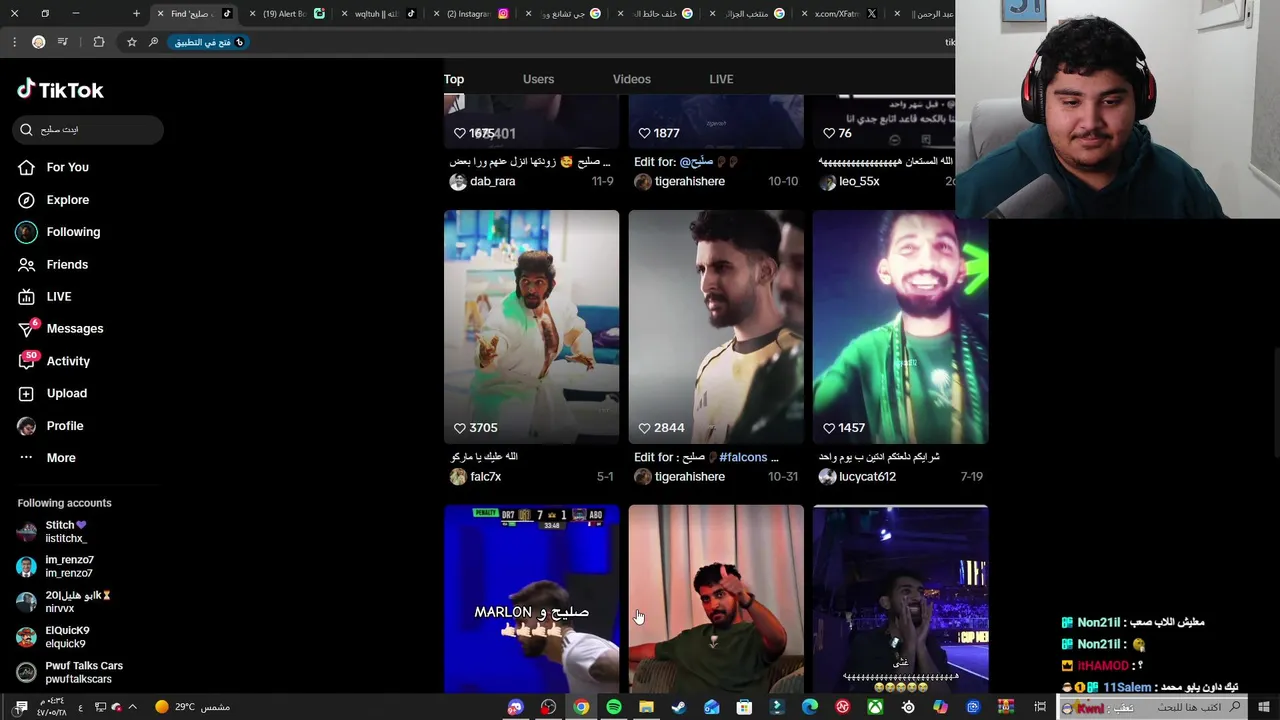This screenshot has width=1280, height=720.
Task: Open Spotify from the taskbar
Action: pyautogui.click(x=614, y=707)
